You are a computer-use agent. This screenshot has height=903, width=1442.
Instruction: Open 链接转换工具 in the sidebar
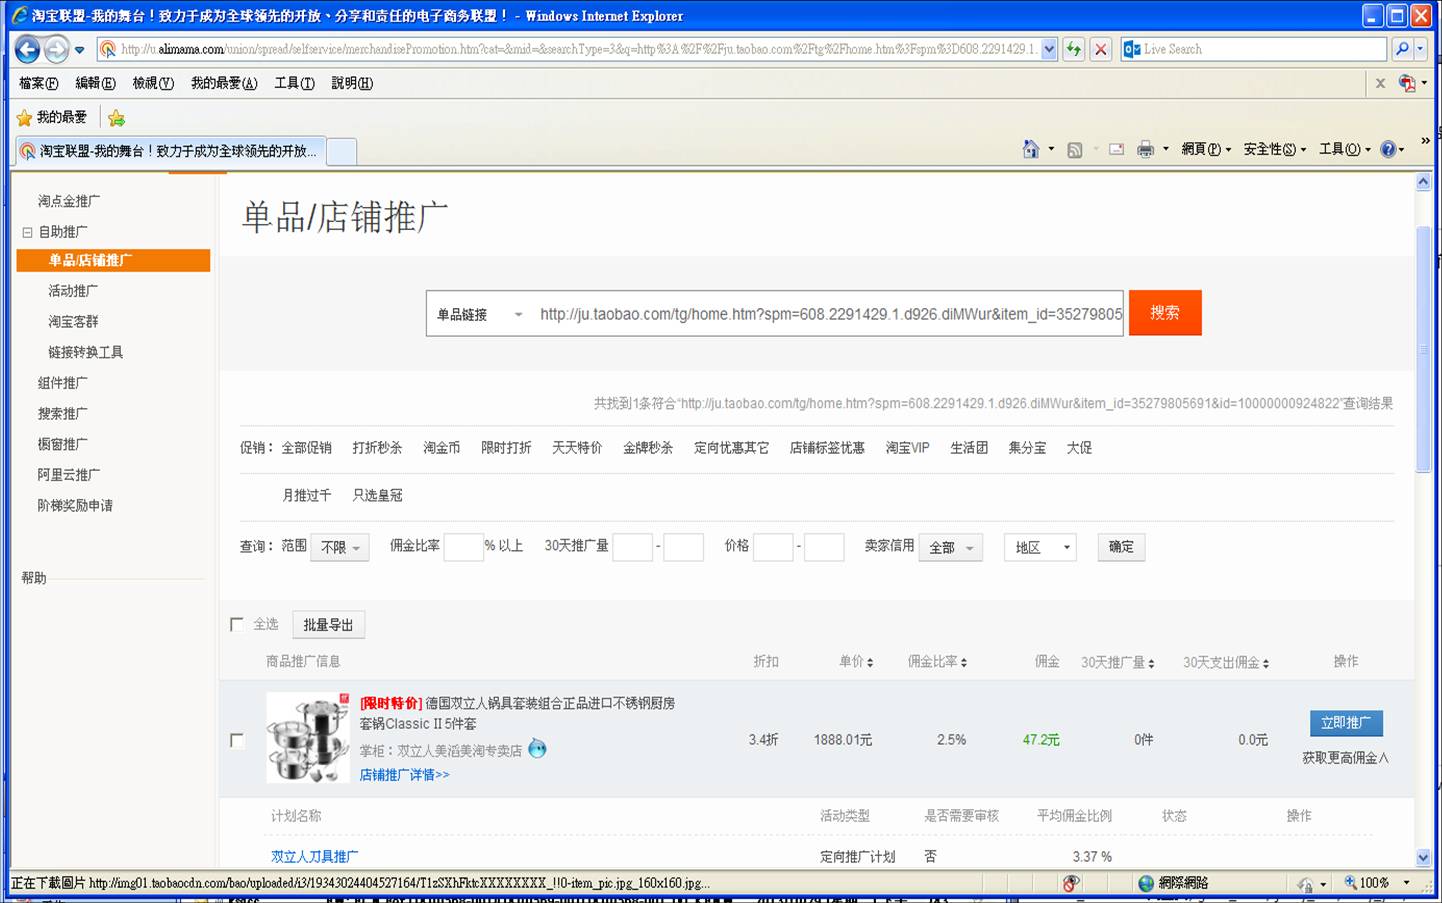coord(86,352)
